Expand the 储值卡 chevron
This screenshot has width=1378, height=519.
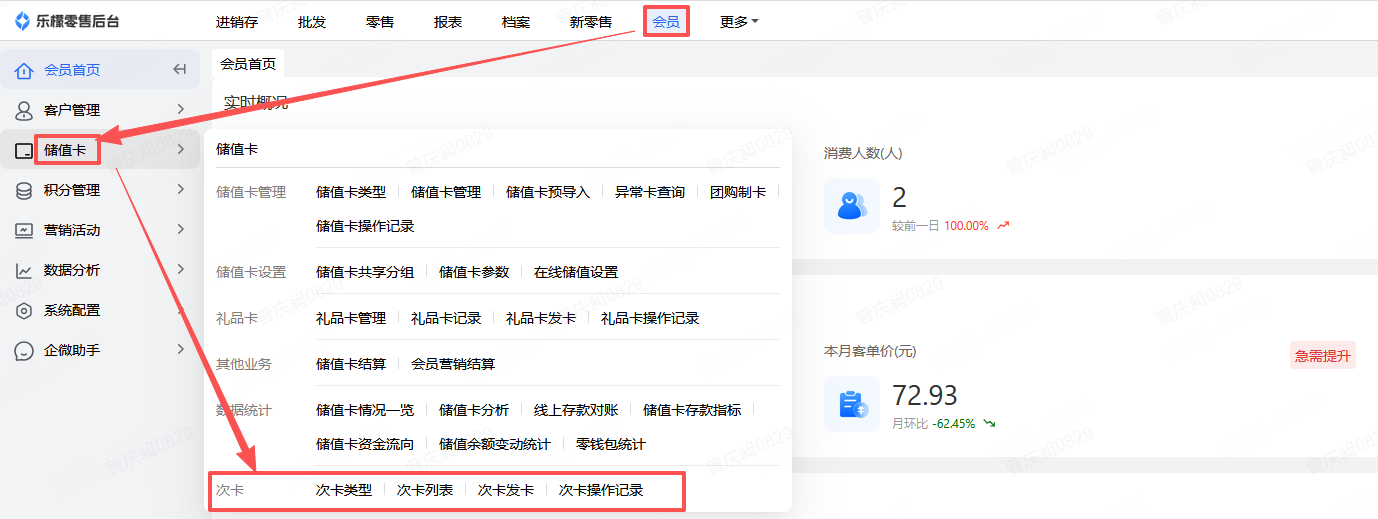coord(181,149)
